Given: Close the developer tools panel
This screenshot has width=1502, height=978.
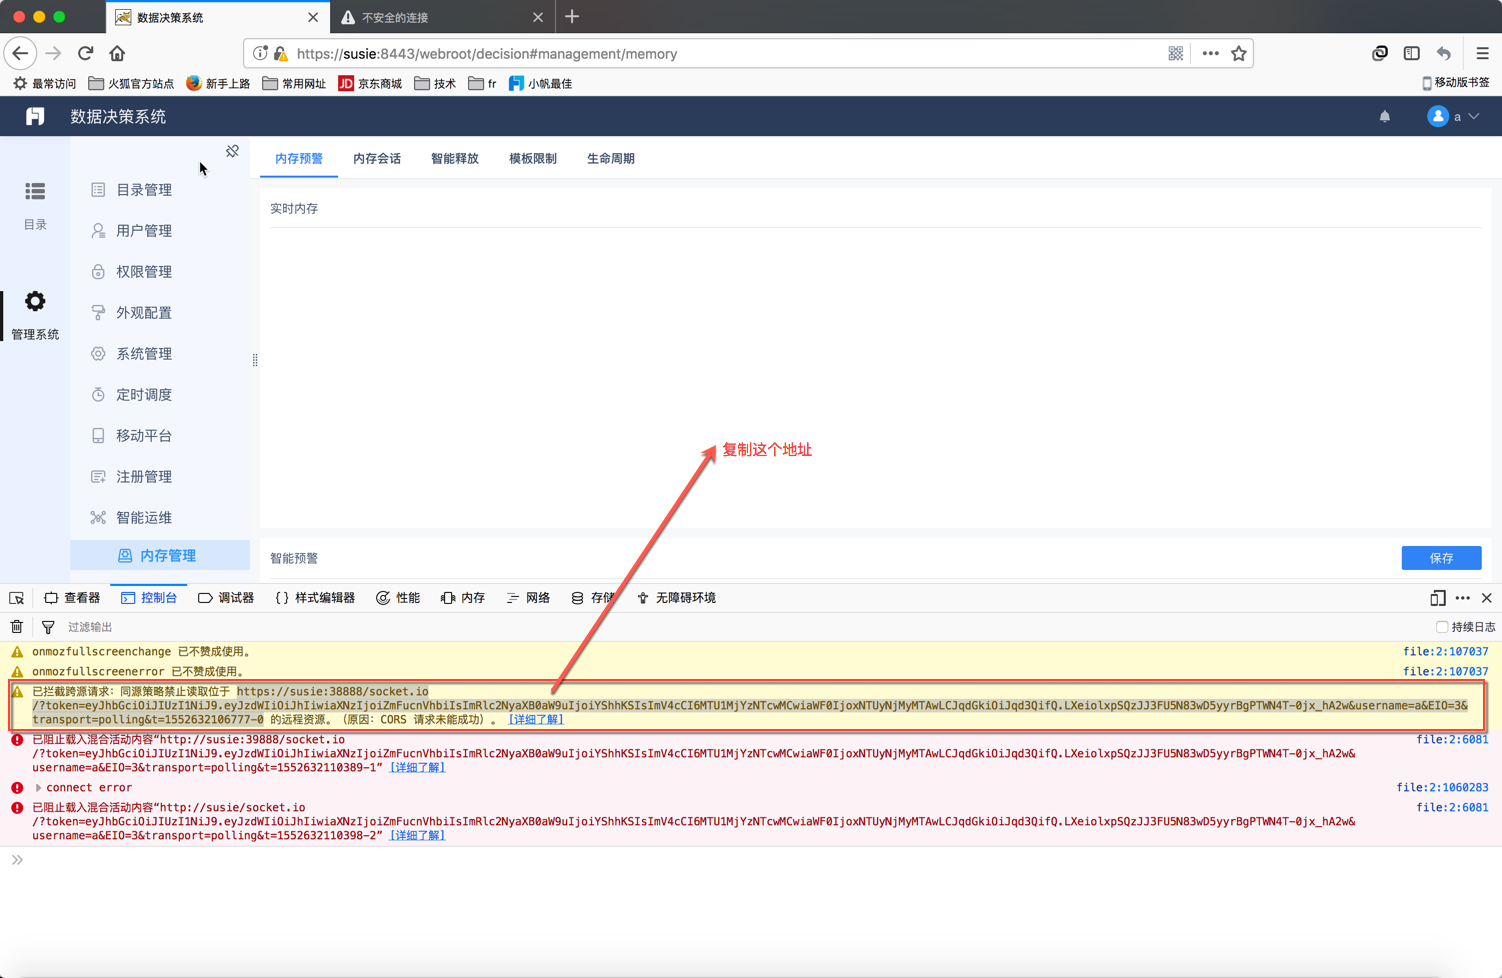Looking at the screenshot, I should pyautogui.click(x=1487, y=598).
